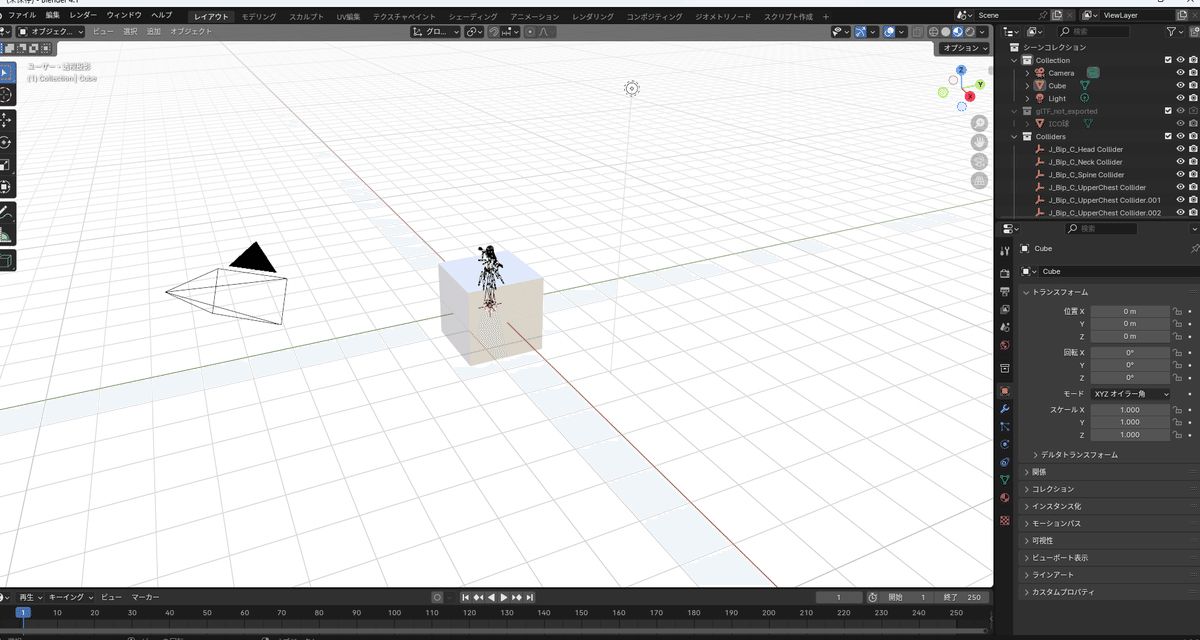Image resolution: width=1200 pixels, height=640 pixels.
Task: Open the Output properties tab
Action: tap(1005, 291)
